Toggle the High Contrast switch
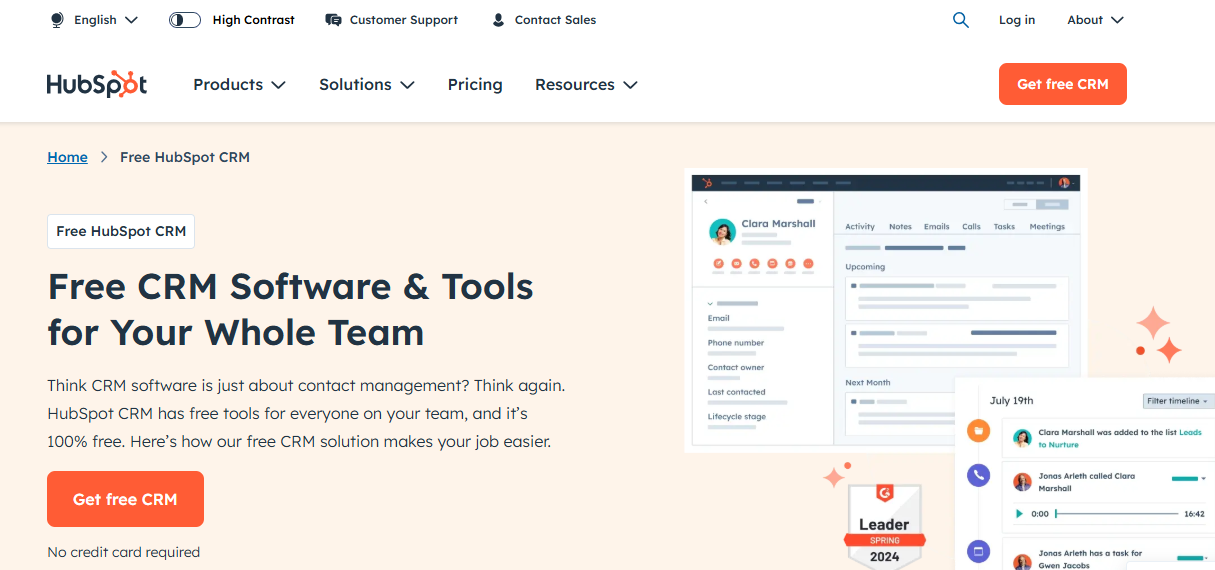Screen dimensions: 1215x570 185,20
